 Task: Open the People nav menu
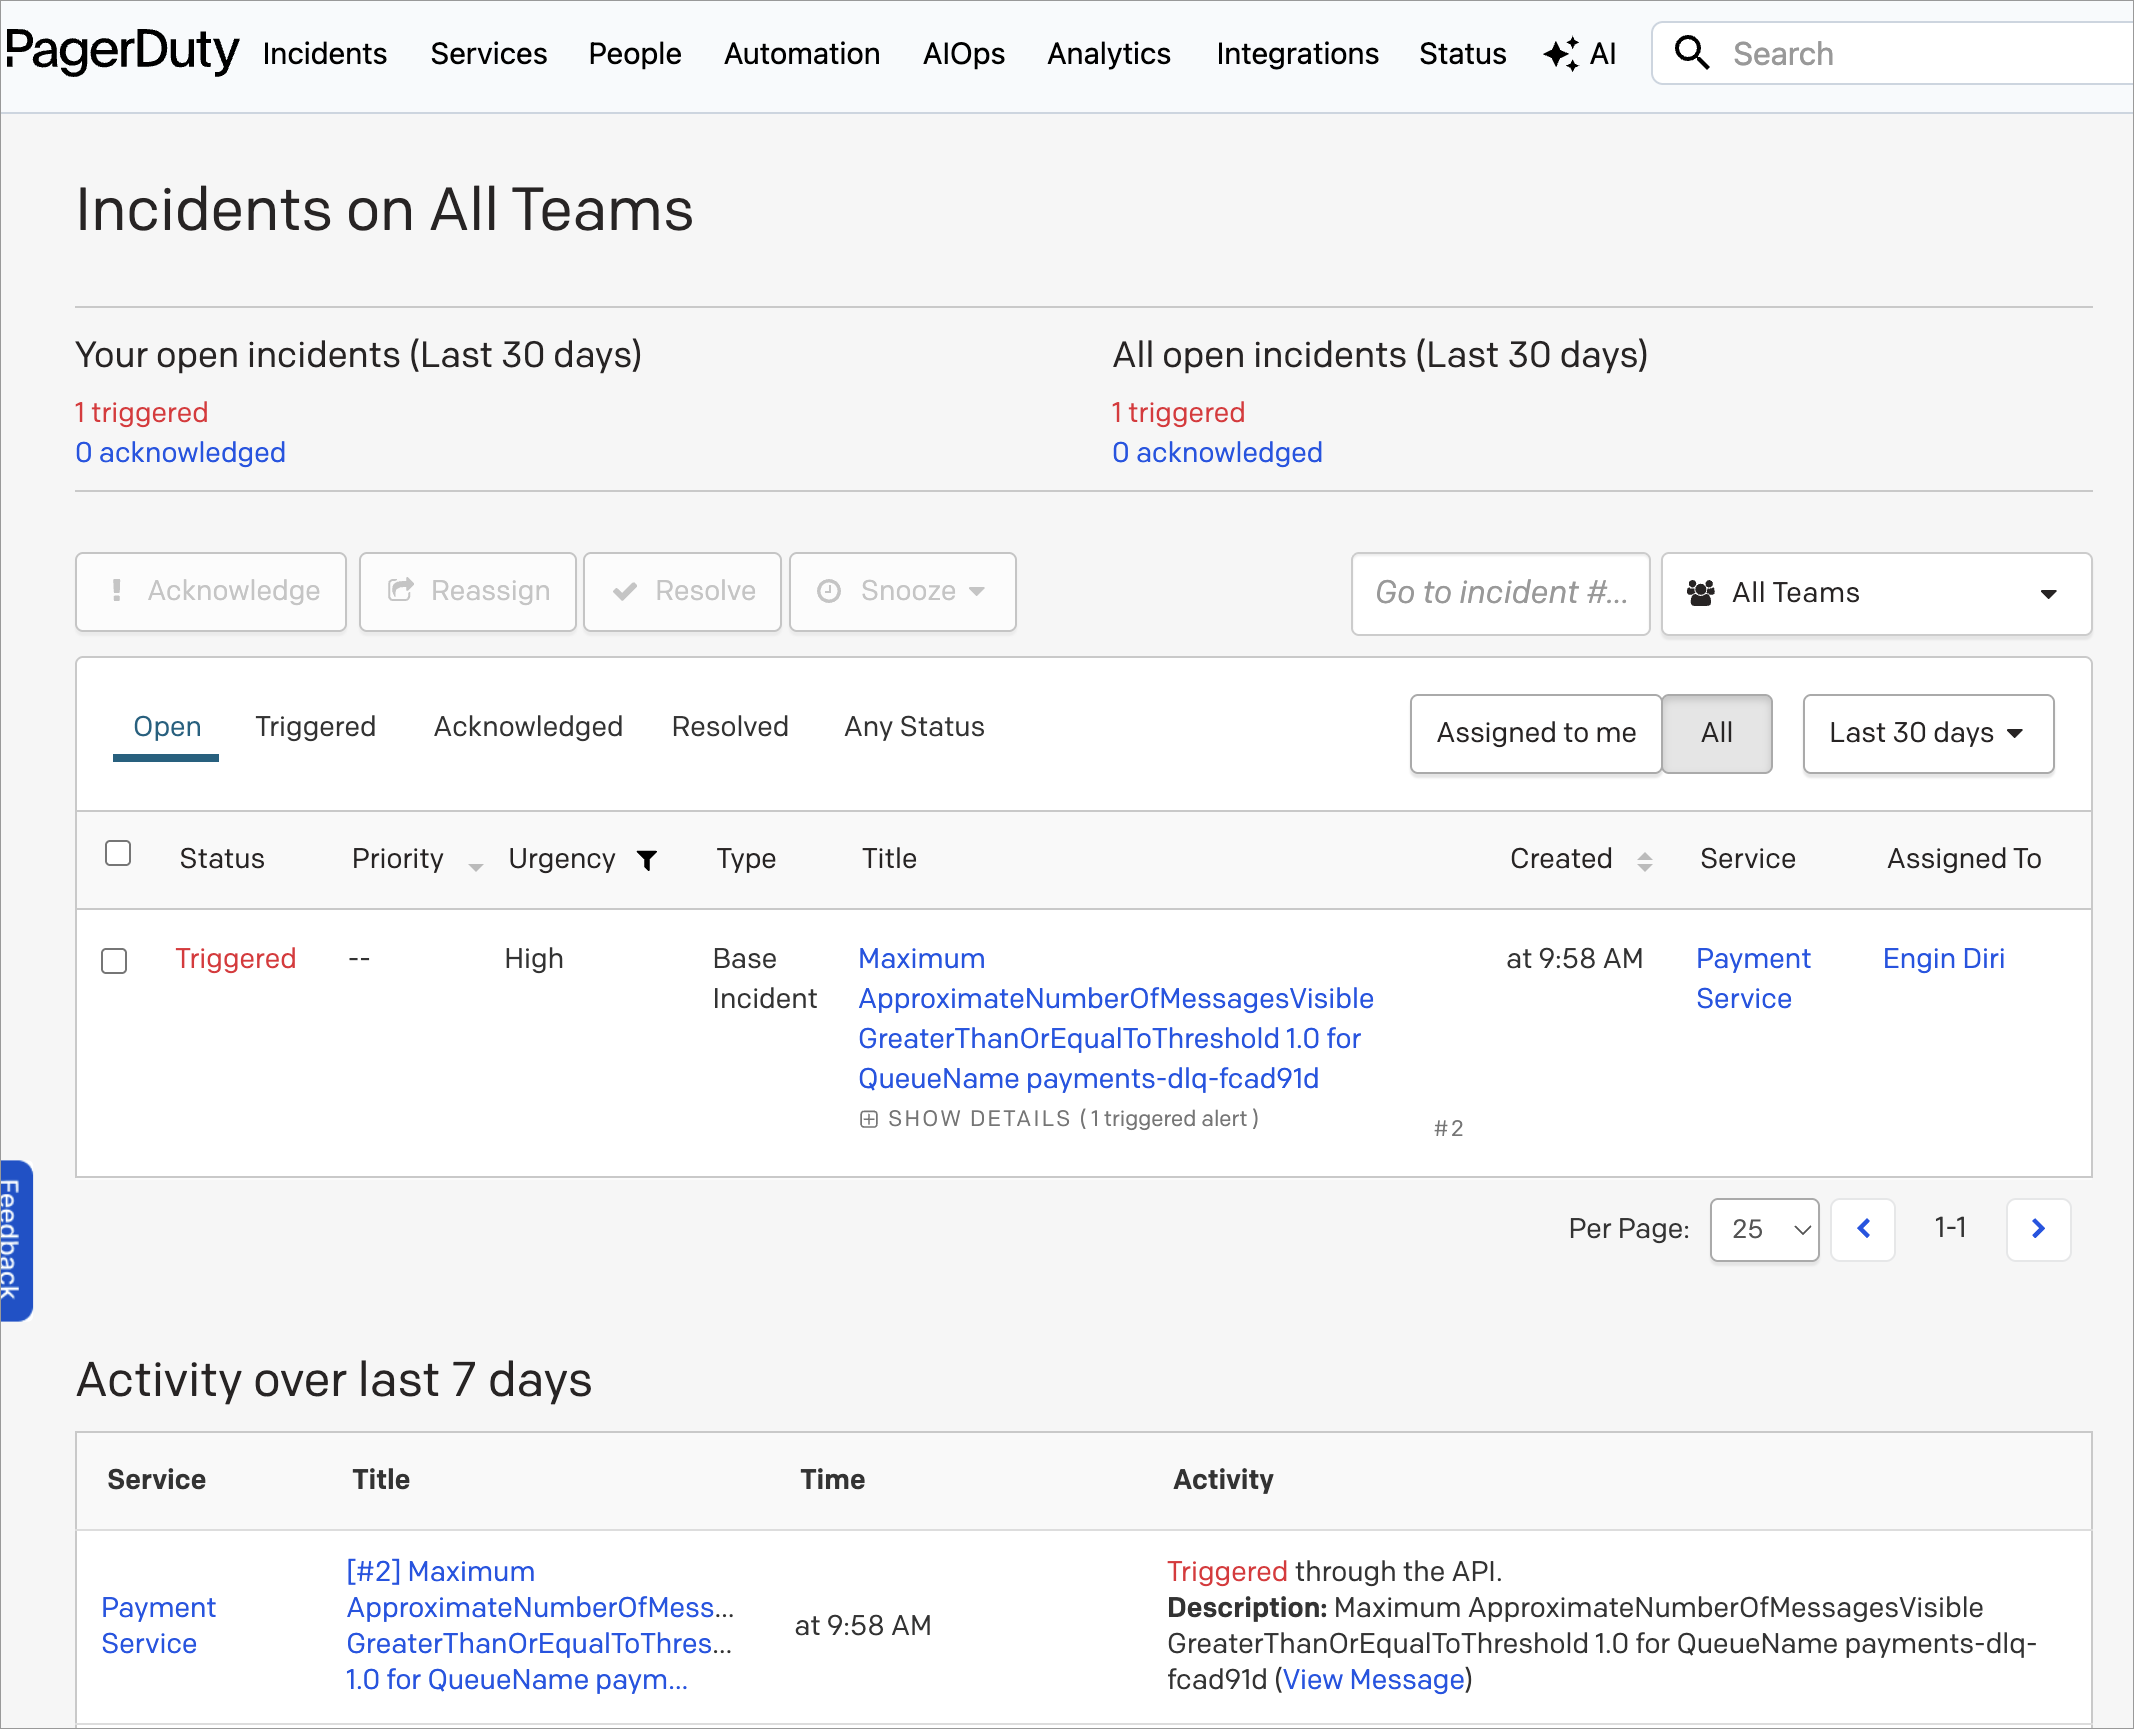click(x=635, y=53)
